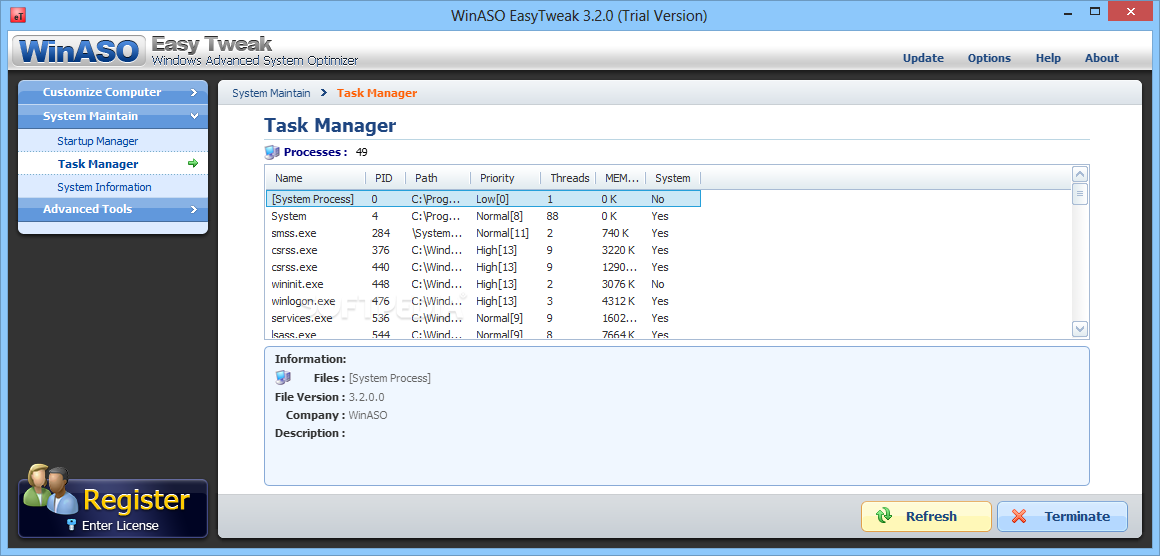Click the 740 K memory cell

pos(616,233)
